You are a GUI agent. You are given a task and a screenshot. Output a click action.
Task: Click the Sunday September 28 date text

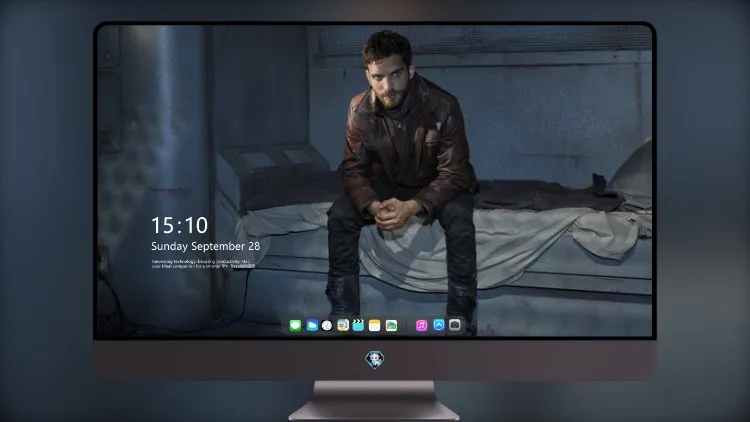point(206,246)
